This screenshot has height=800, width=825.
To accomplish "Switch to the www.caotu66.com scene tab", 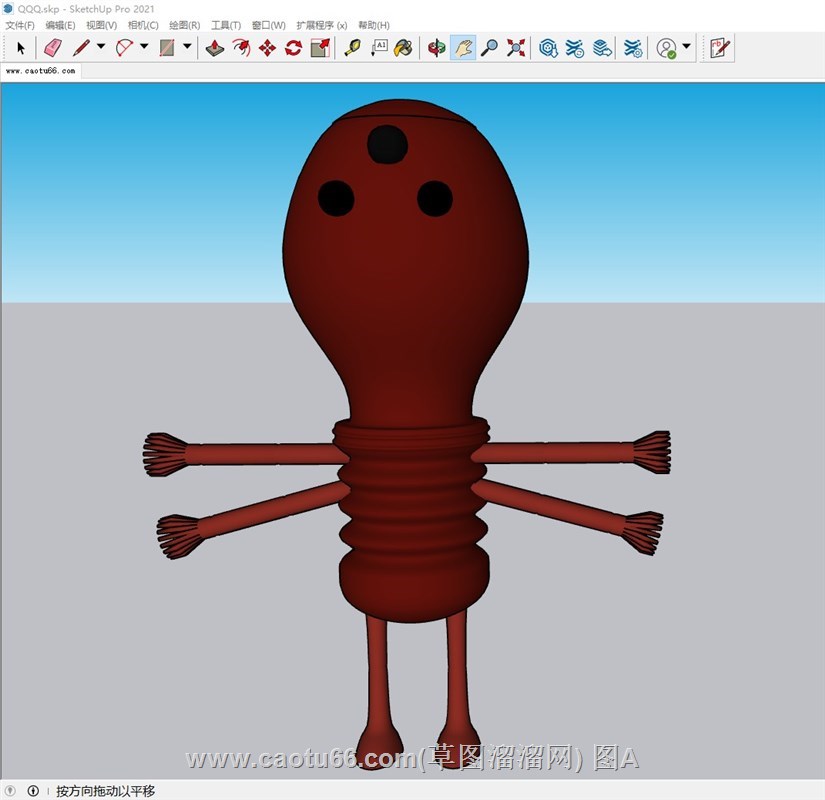I will coord(41,72).
